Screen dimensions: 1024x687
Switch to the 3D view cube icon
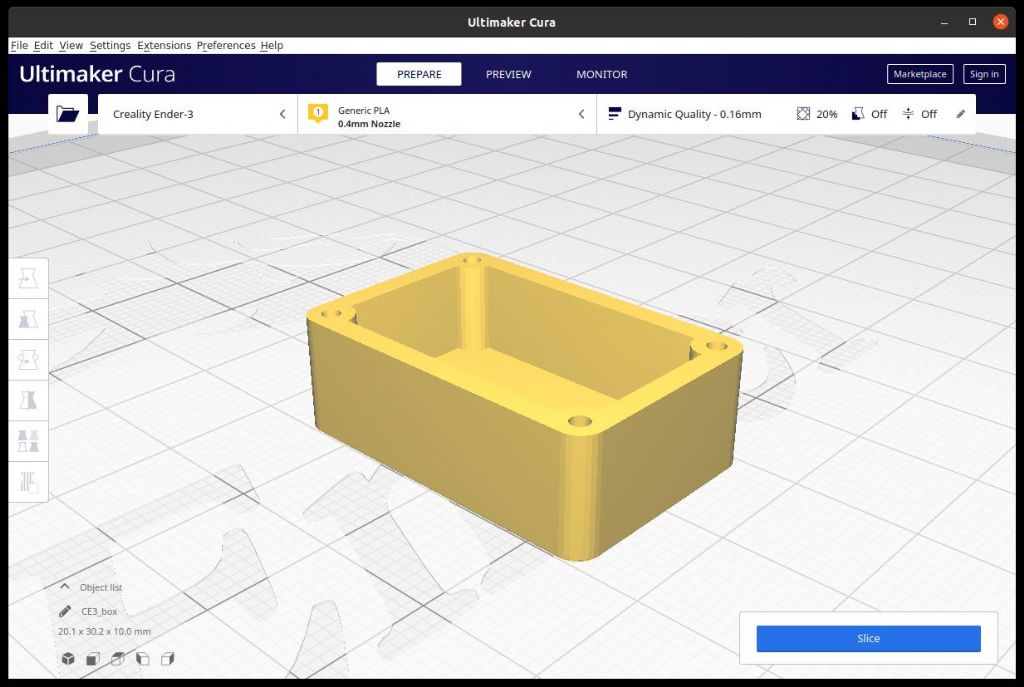[x=68, y=658]
